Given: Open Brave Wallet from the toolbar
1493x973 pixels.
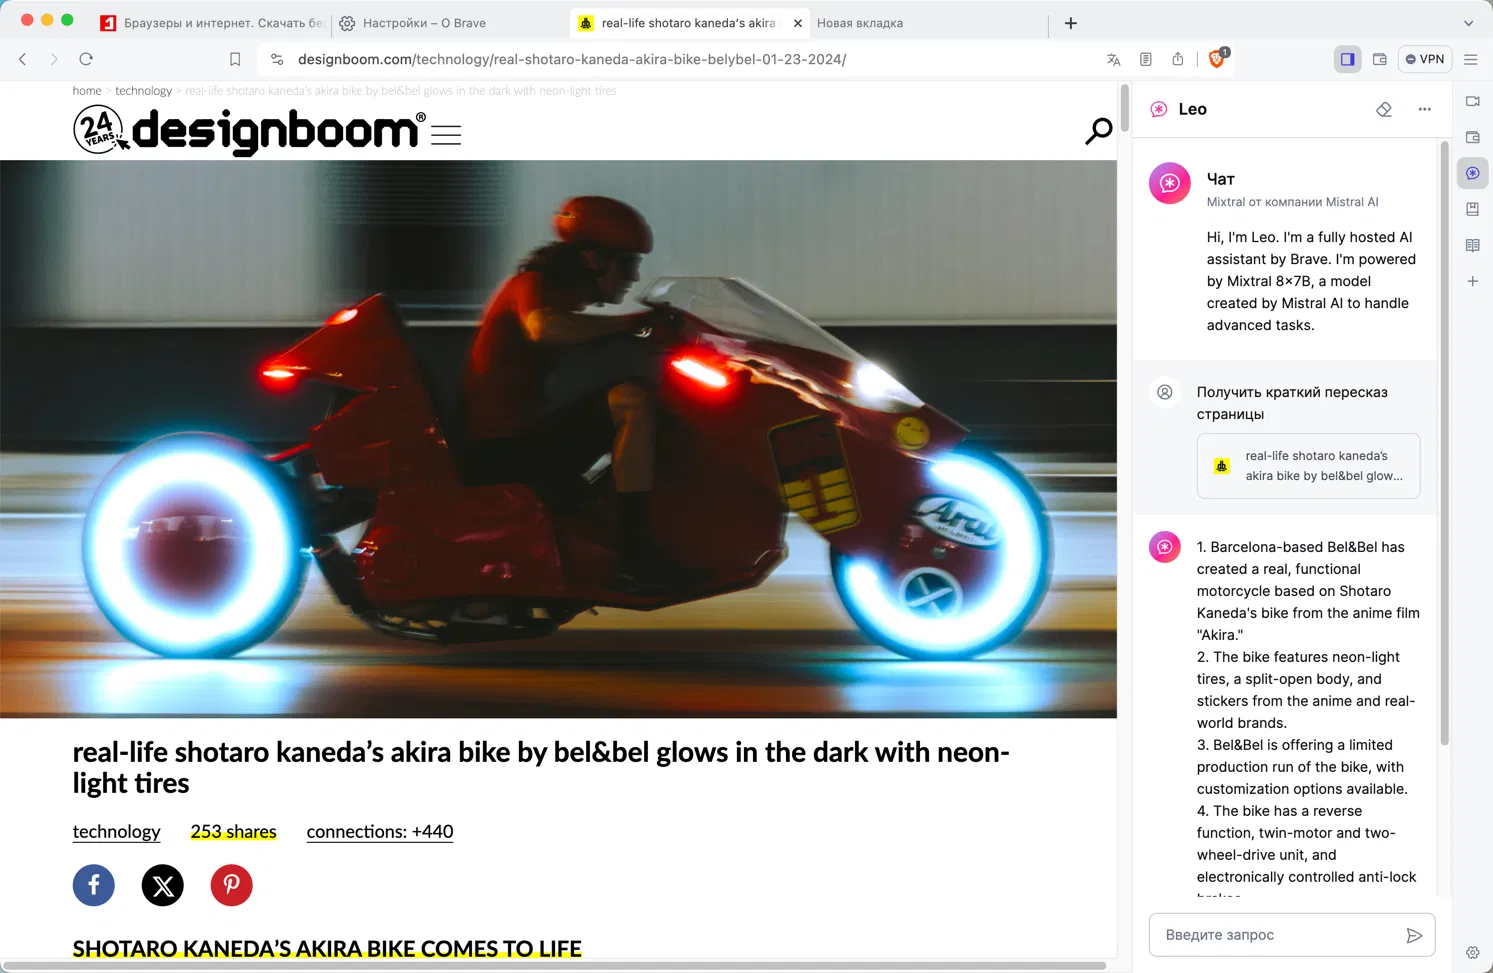Looking at the screenshot, I should tap(1380, 59).
